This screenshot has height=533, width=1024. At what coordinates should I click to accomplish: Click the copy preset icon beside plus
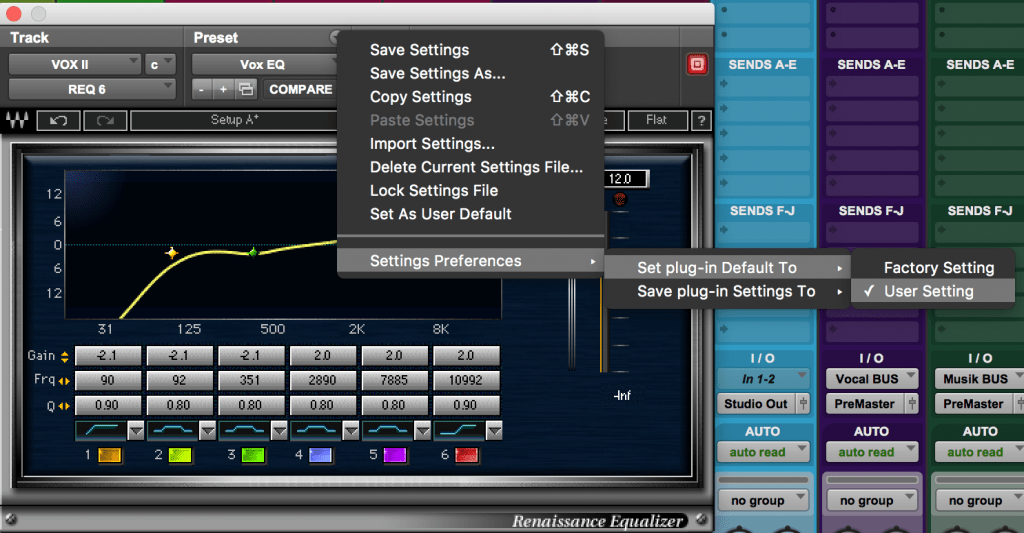click(x=246, y=89)
